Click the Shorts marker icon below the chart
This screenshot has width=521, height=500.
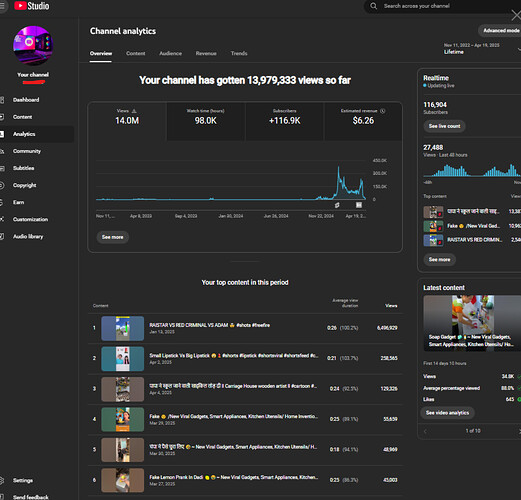click(x=337, y=205)
